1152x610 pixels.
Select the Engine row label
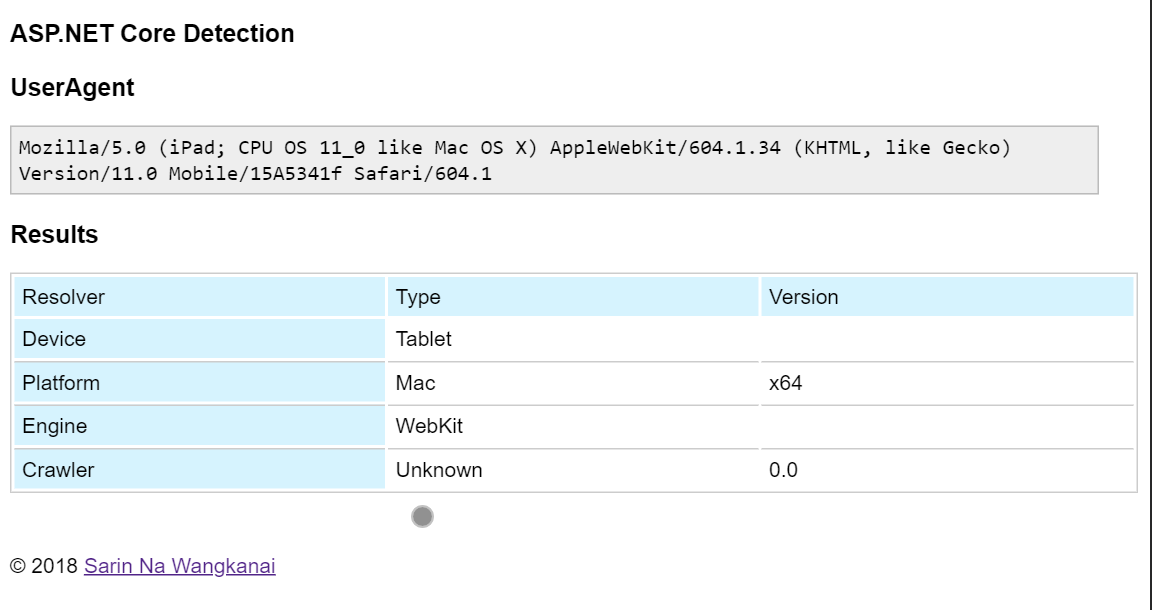(x=49, y=426)
